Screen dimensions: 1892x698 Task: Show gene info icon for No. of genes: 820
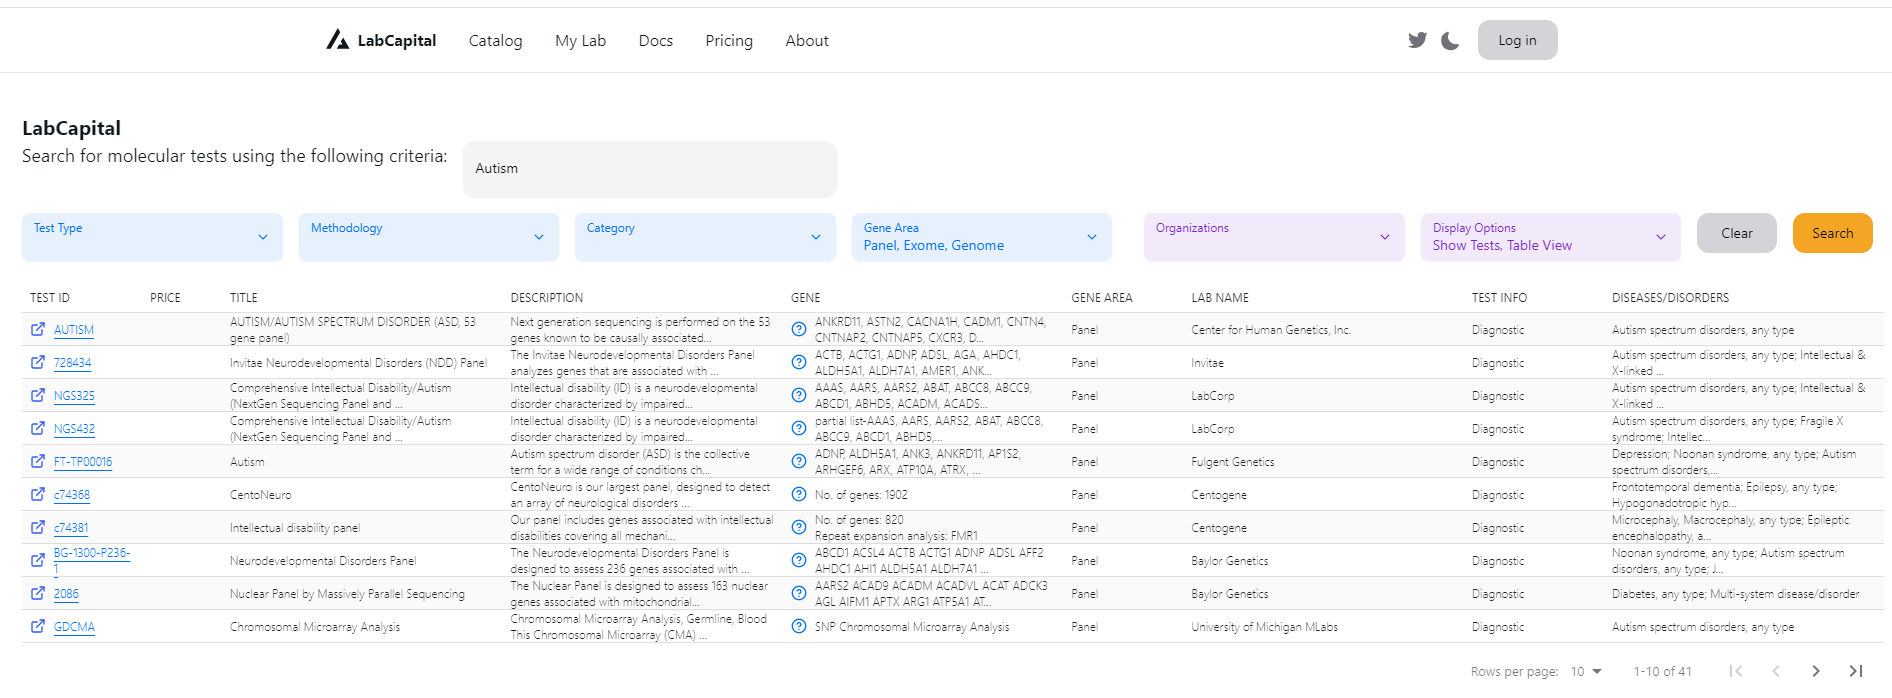coord(799,527)
